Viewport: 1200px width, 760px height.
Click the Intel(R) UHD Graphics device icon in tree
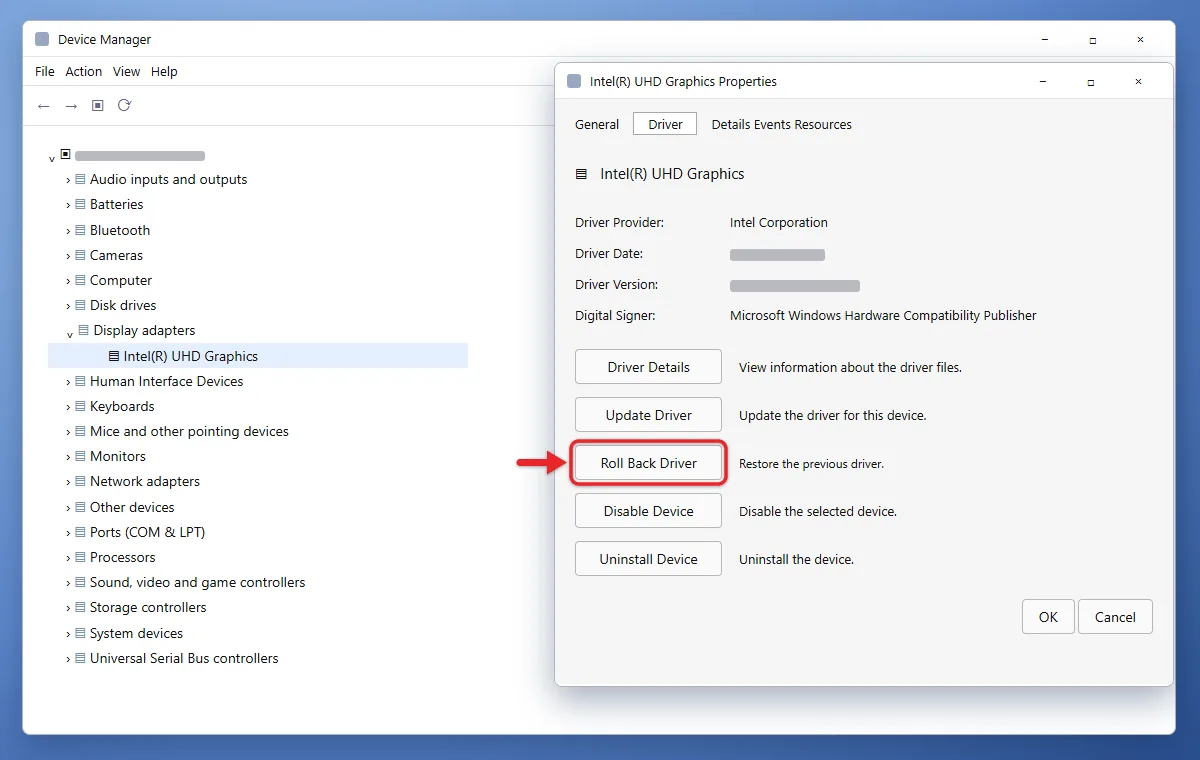coord(114,356)
